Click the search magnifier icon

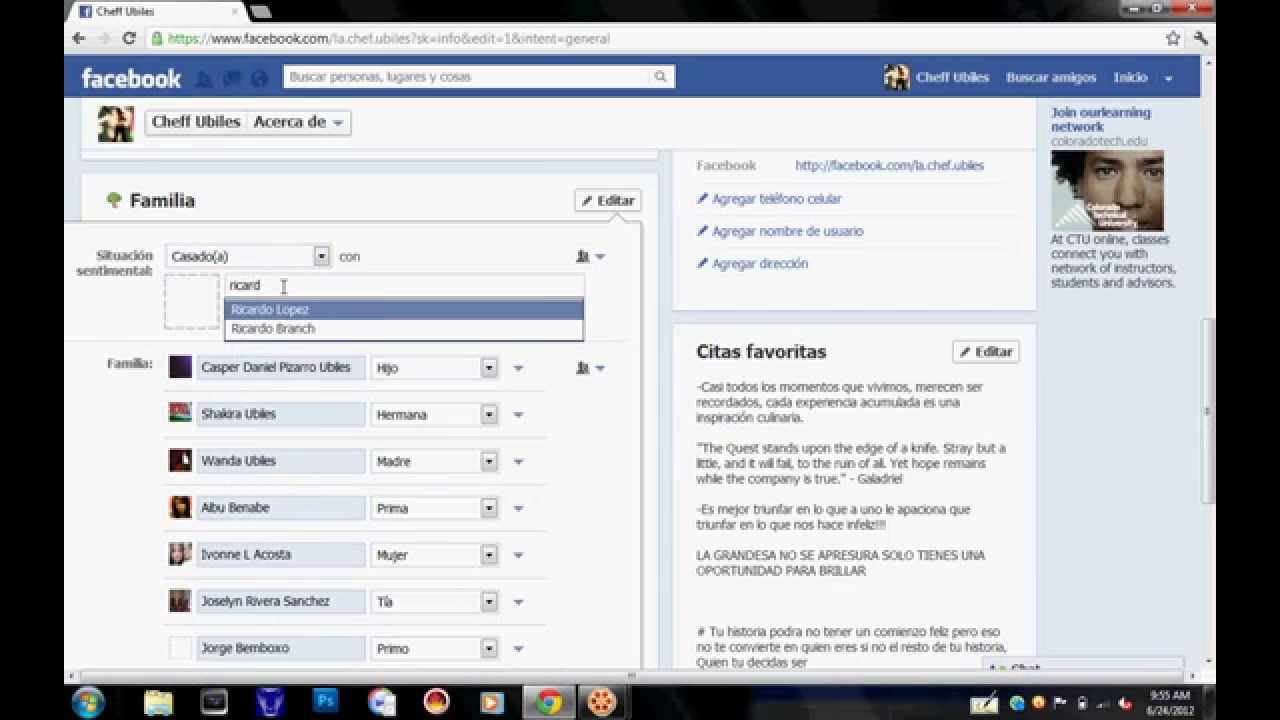tap(660, 77)
